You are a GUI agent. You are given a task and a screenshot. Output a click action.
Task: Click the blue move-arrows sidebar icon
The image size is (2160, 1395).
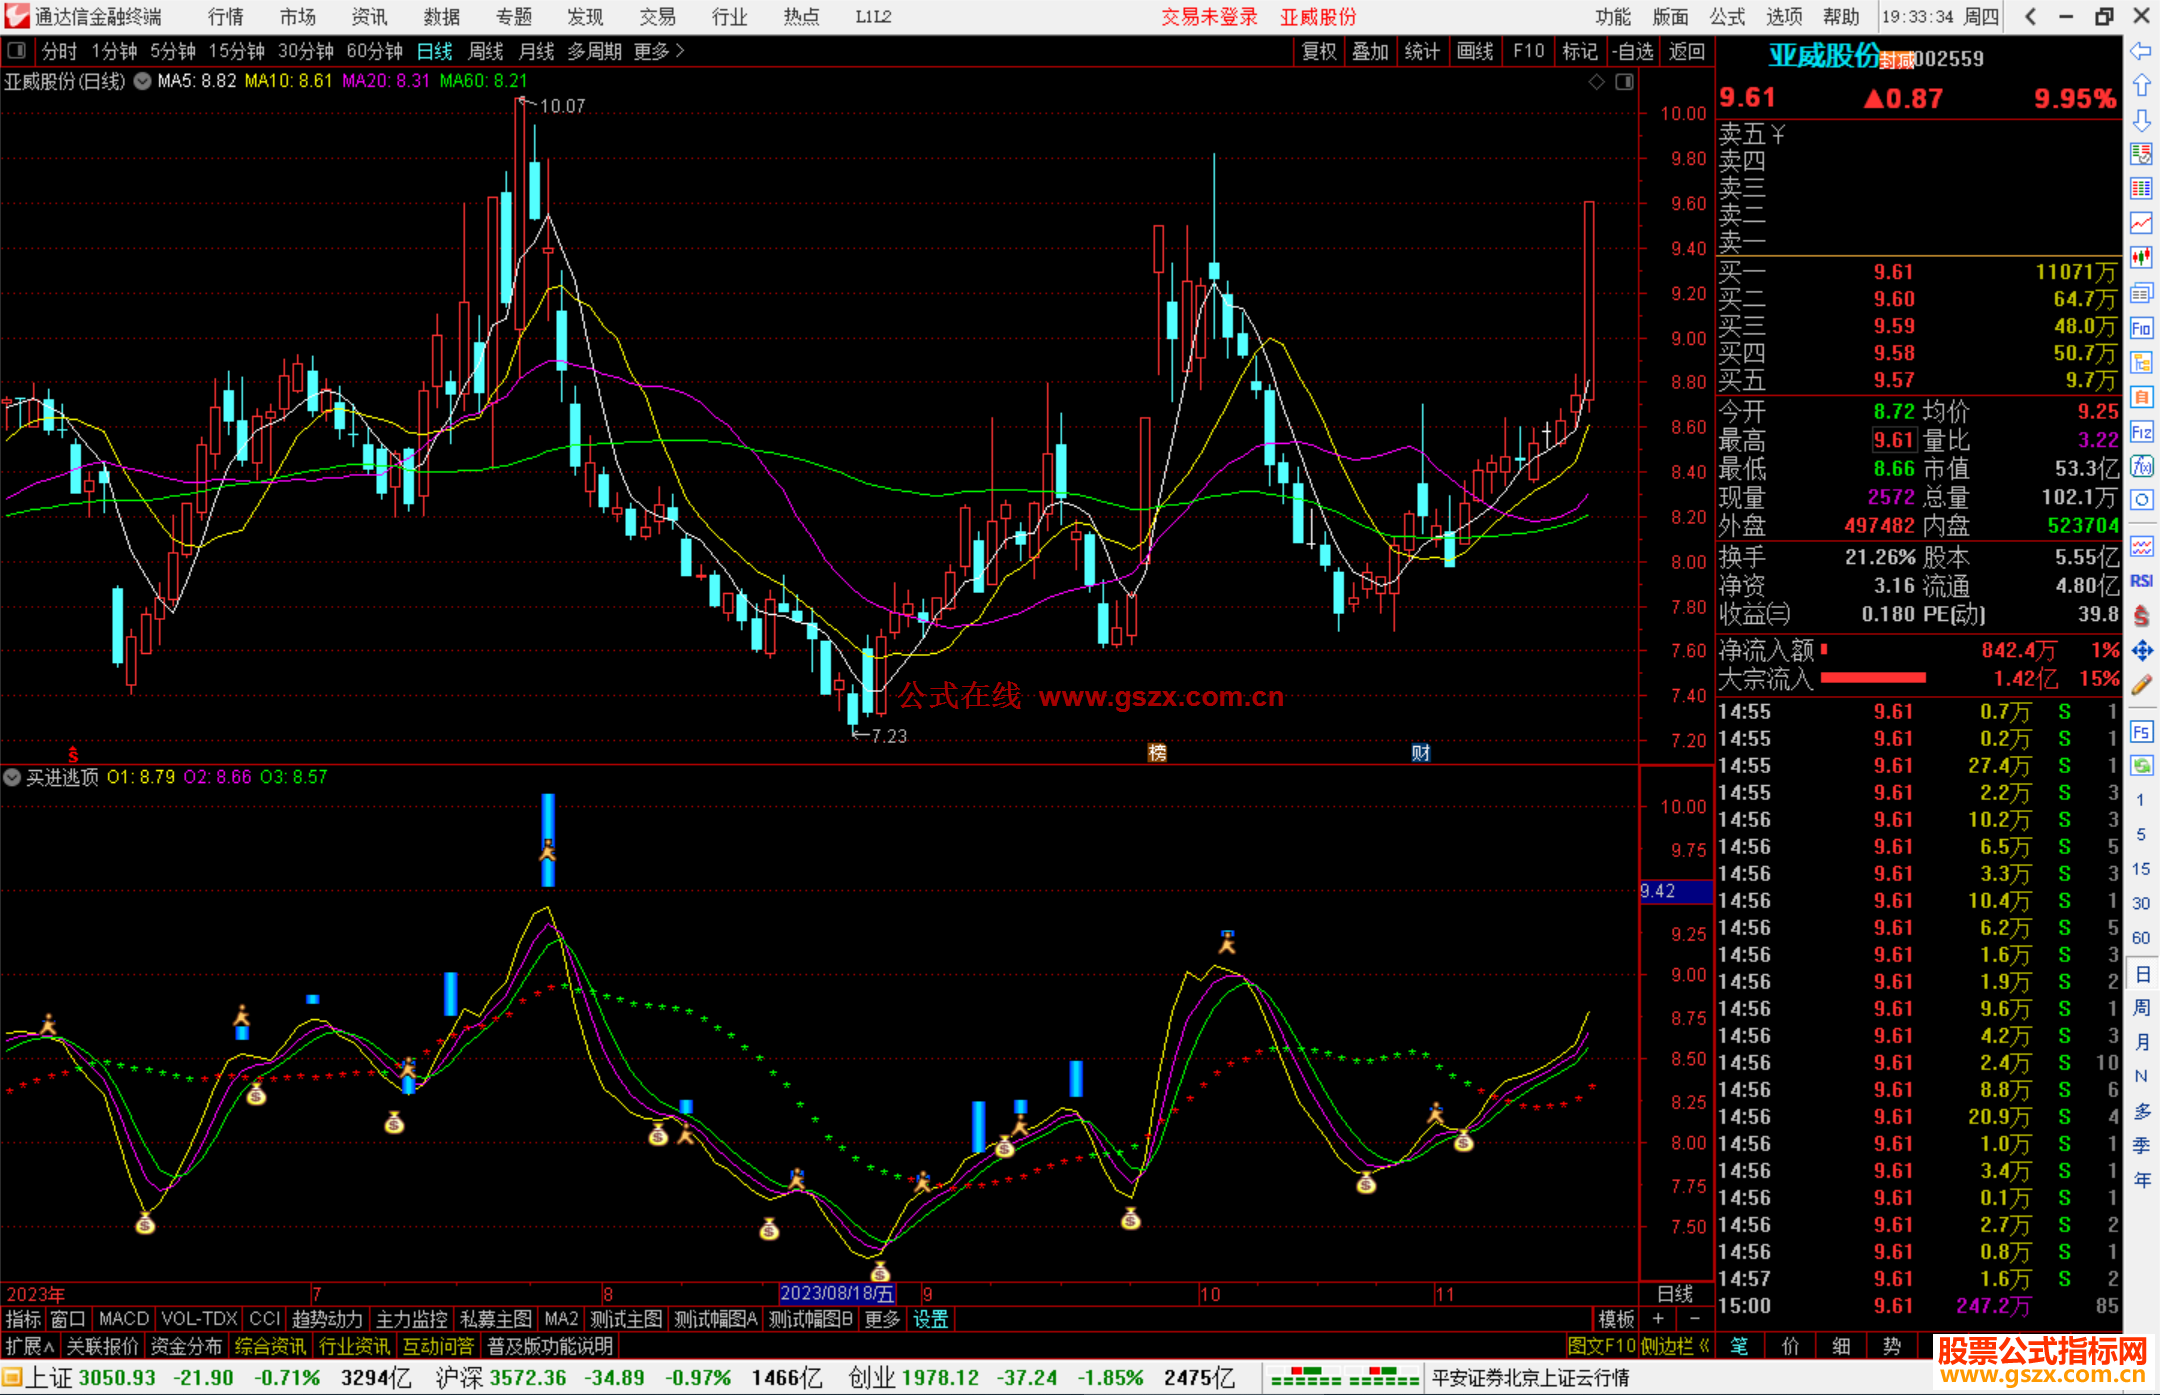[2141, 651]
